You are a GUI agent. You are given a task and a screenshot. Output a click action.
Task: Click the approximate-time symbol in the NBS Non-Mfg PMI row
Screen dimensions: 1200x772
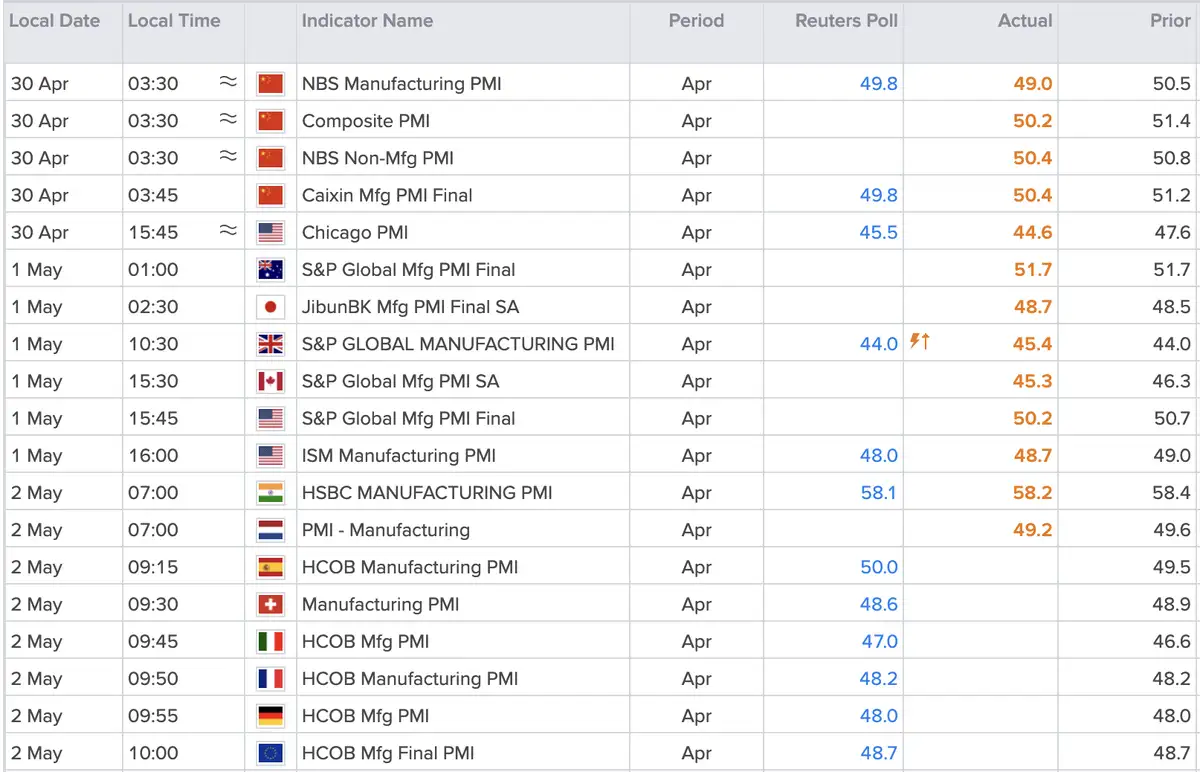coord(228,157)
